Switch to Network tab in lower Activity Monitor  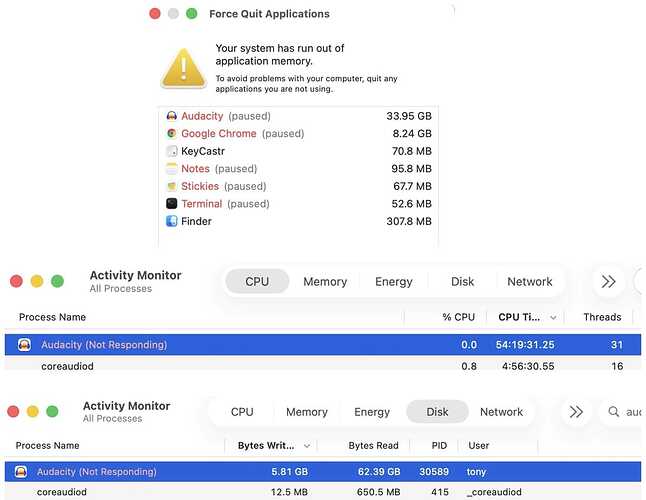pyautogui.click(x=501, y=412)
